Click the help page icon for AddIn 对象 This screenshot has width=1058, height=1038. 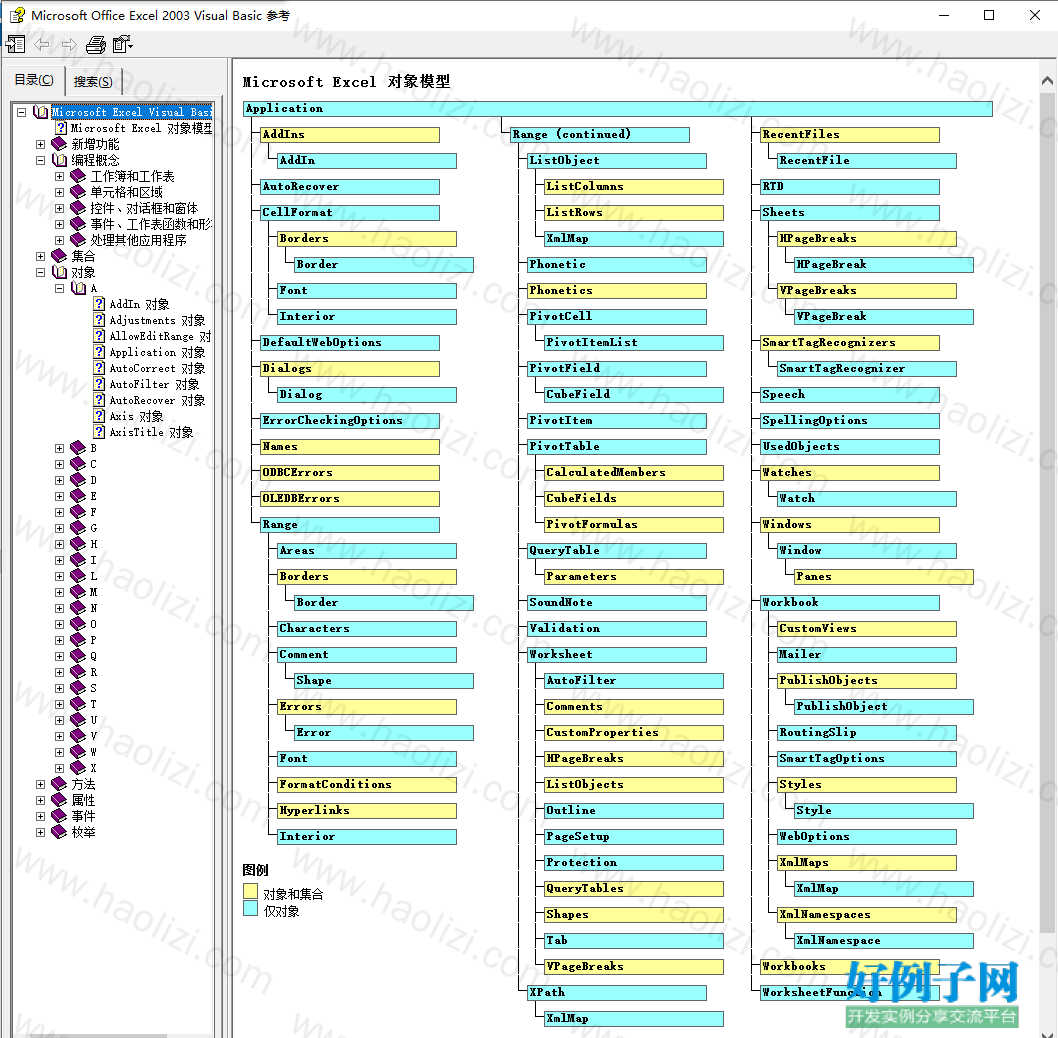click(x=99, y=304)
